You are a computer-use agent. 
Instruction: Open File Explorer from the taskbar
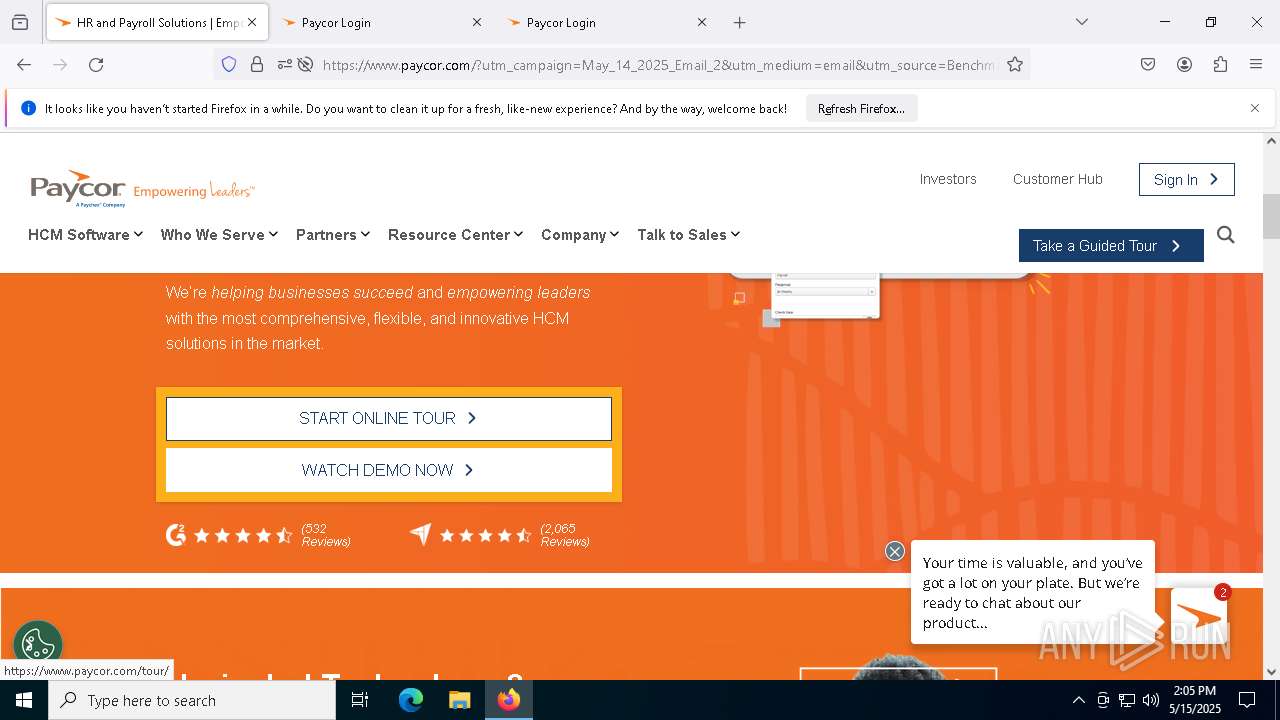coord(460,700)
